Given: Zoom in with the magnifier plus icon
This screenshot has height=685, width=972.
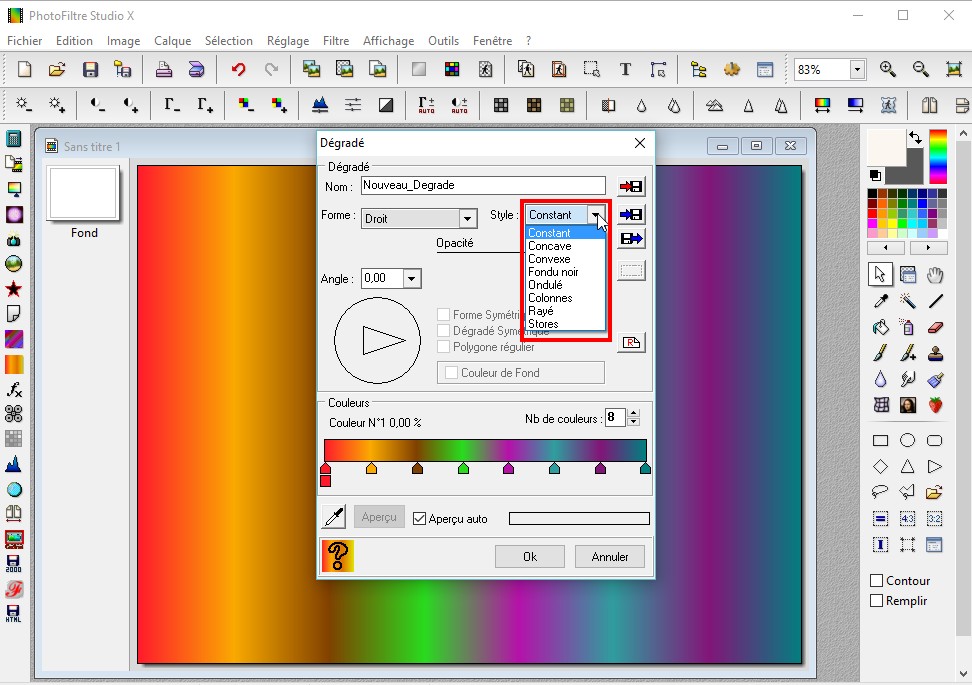Looking at the screenshot, I should (x=888, y=69).
